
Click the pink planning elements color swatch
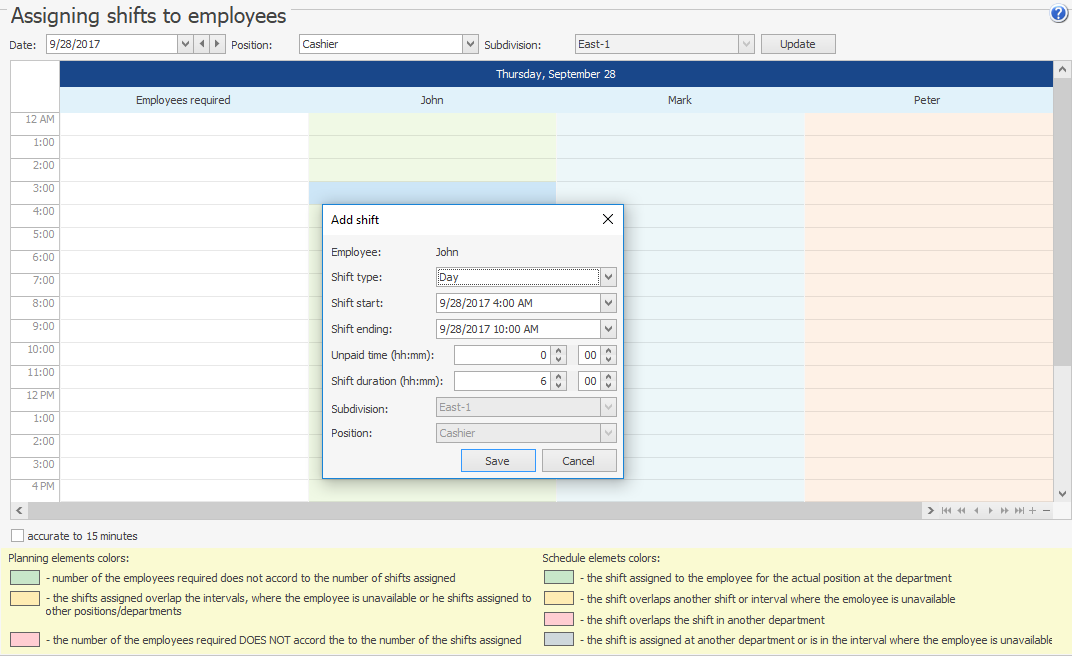pyautogui.click(x=25, y=640)
